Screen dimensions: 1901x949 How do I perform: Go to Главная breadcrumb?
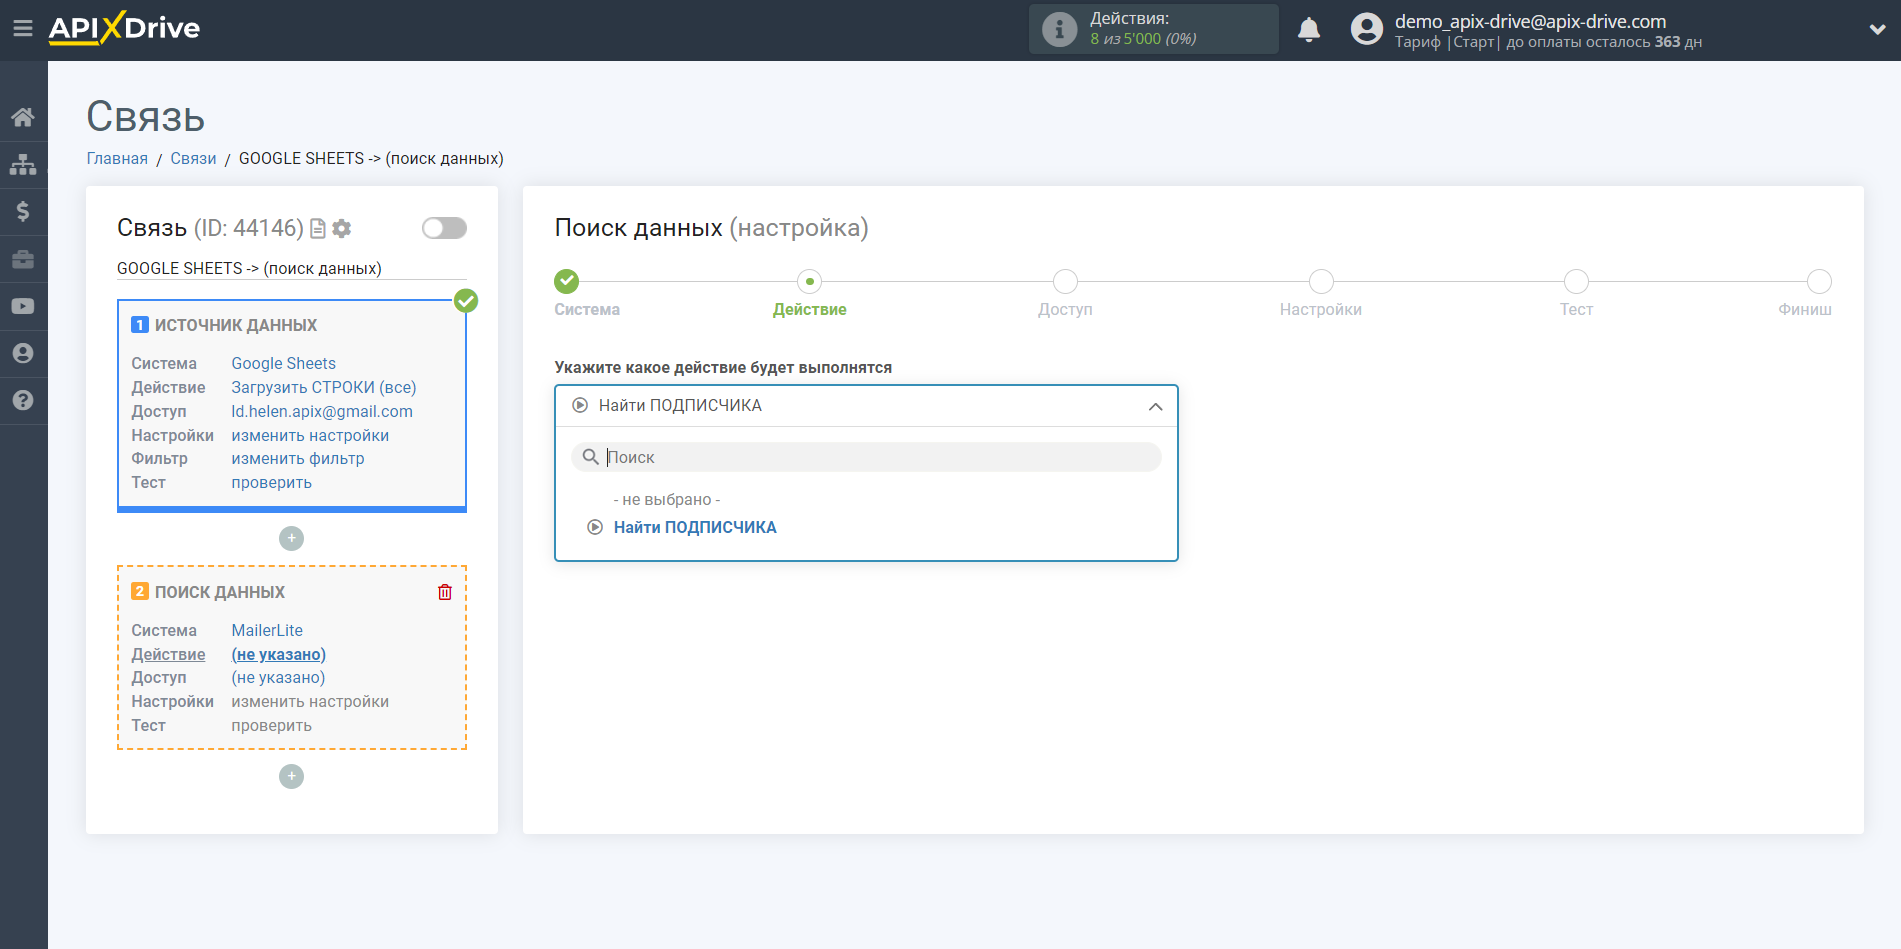pyautogui.click(x=117, y=158)
